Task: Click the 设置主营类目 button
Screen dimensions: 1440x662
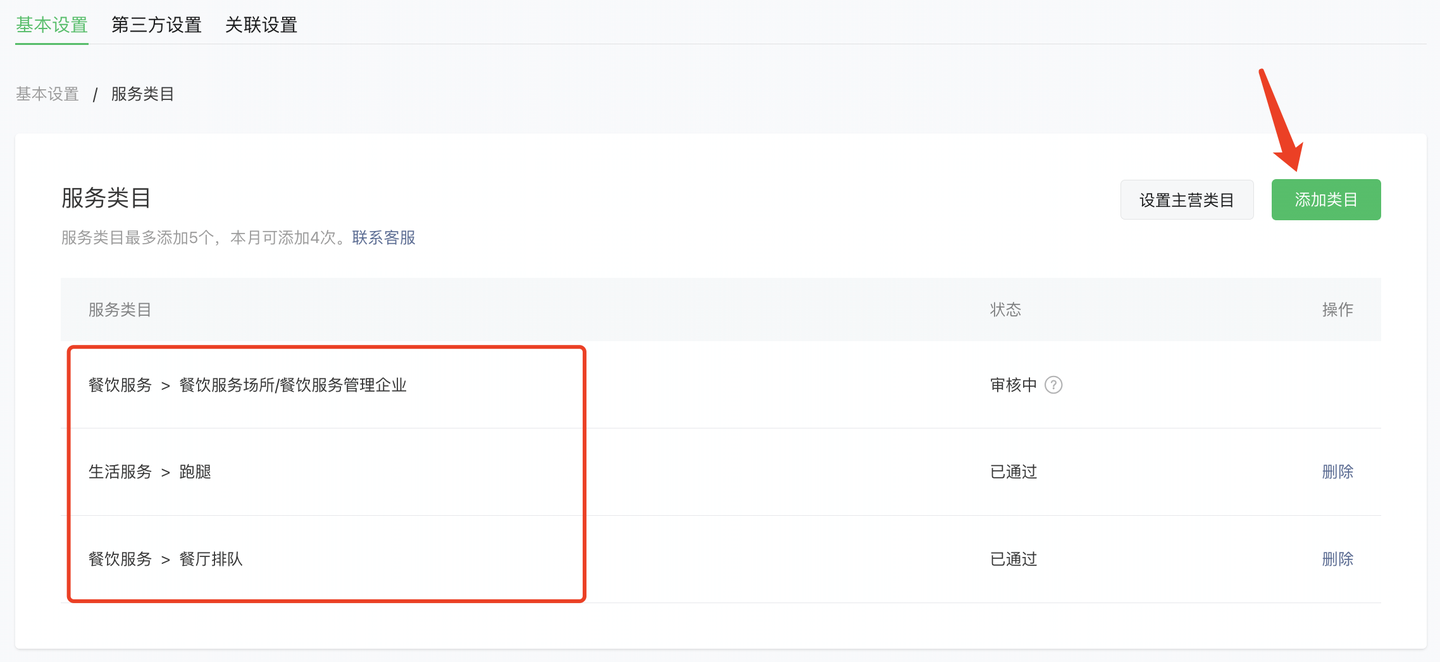Action: [x=1187, y=200]
